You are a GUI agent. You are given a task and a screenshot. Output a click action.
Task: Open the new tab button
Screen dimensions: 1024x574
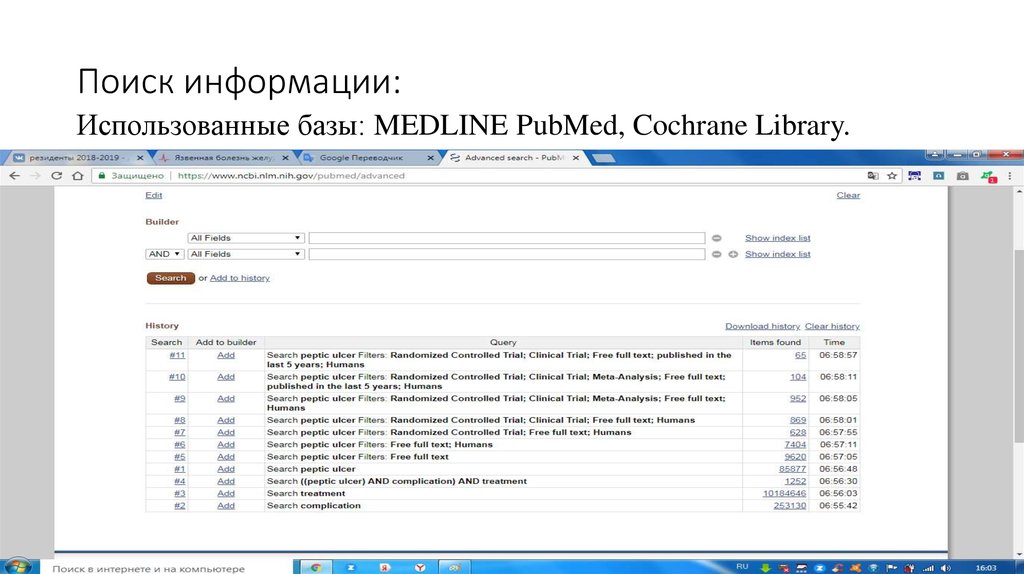click(602, 158)
